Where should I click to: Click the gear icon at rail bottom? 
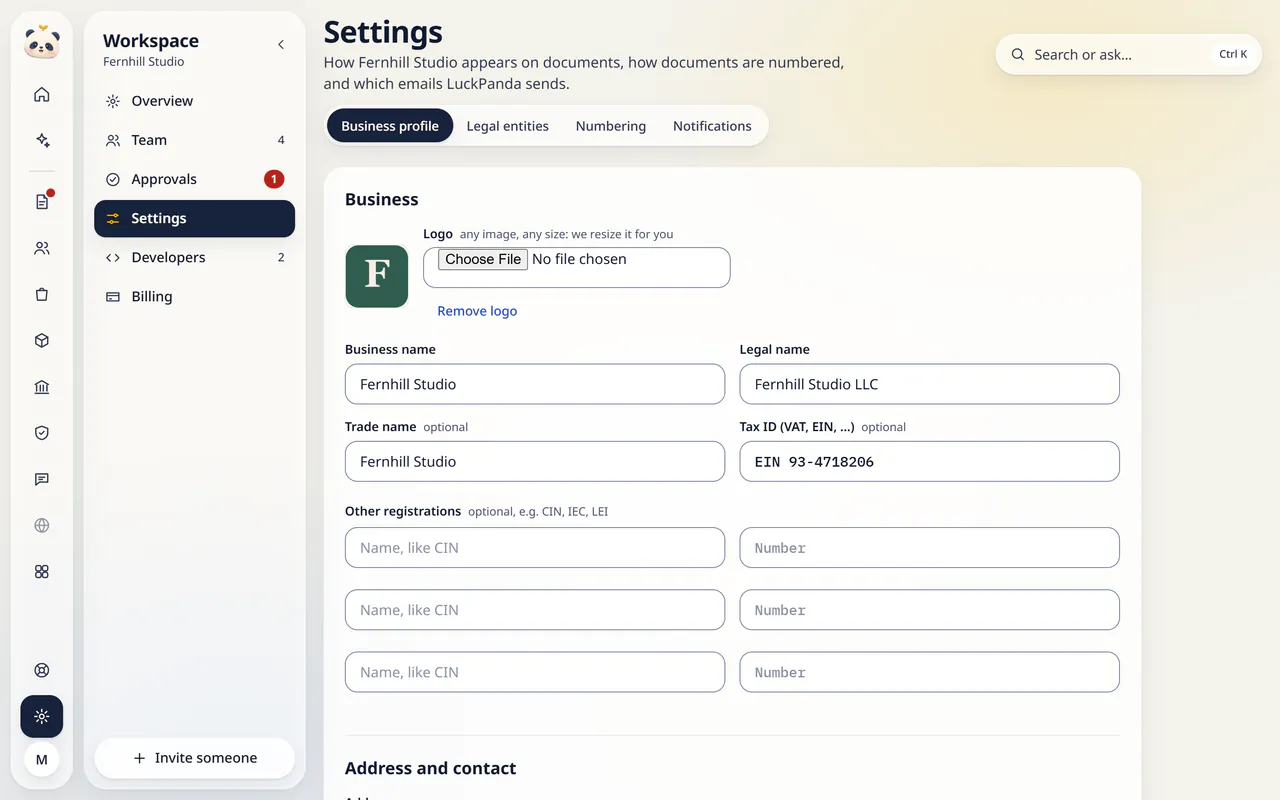tap(42, 717)
